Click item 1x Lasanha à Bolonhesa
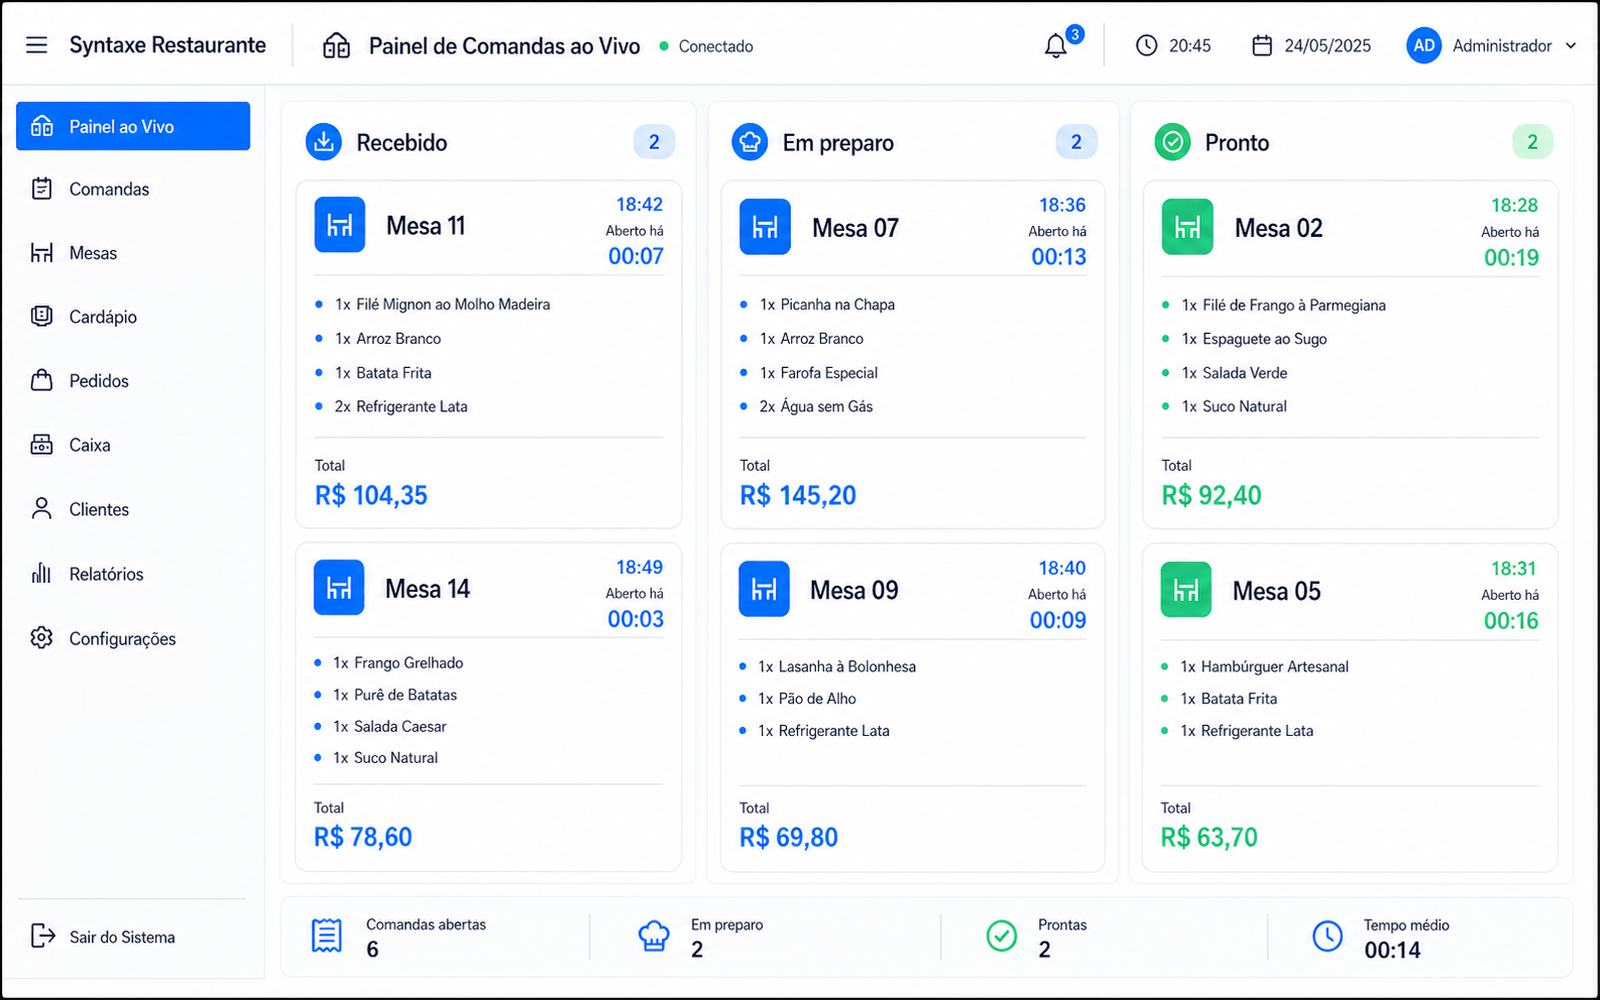The width and height of the screenshot is (1600, 1000). click(837, 666)
